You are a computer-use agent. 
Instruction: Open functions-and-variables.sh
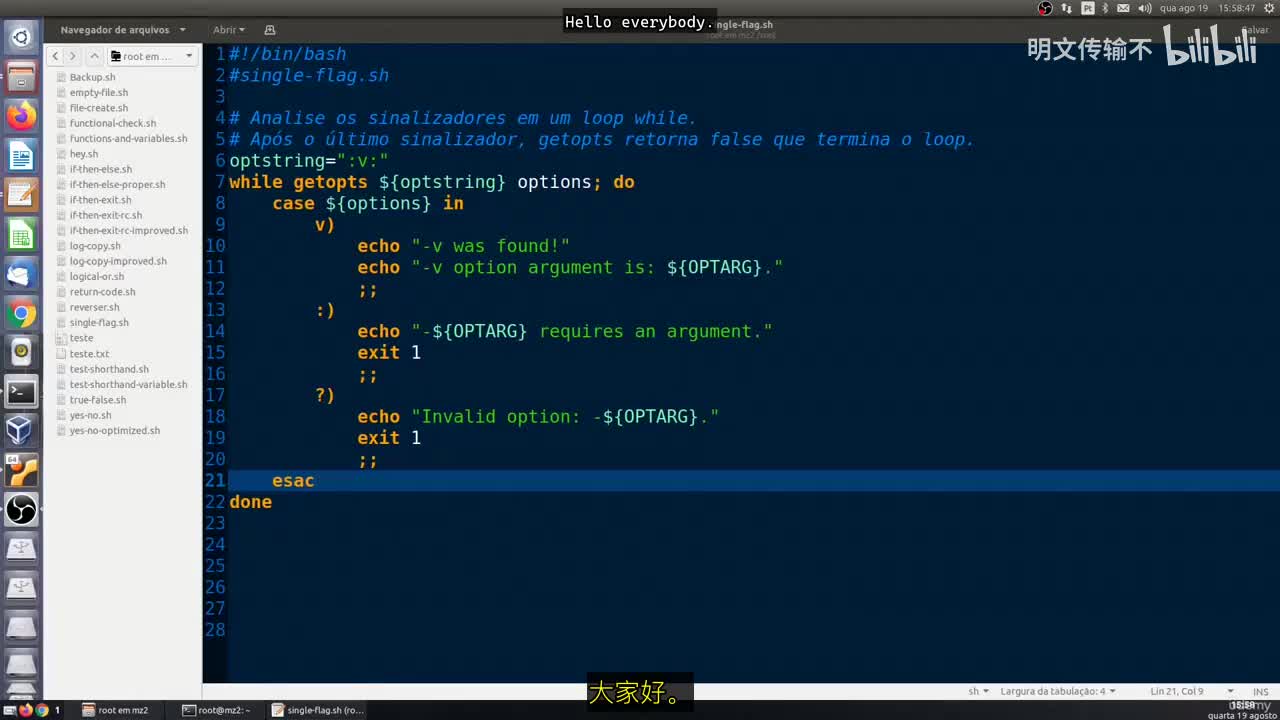[x=128, y=138]
